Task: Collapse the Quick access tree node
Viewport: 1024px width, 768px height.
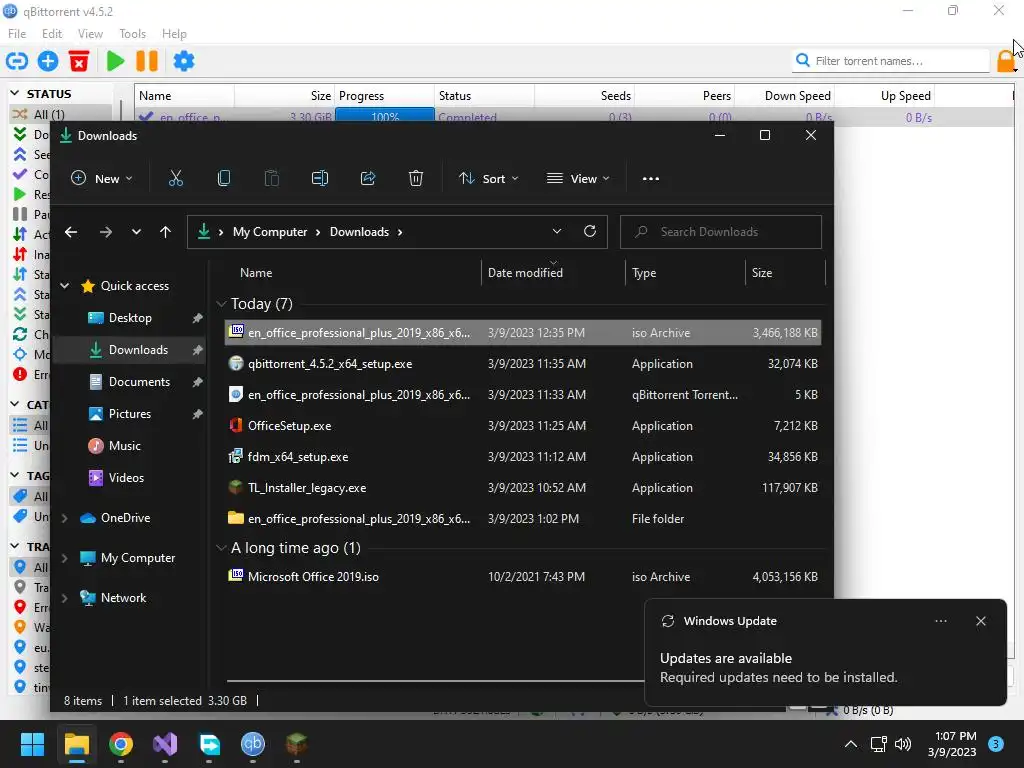Action: tap(65, 286)
